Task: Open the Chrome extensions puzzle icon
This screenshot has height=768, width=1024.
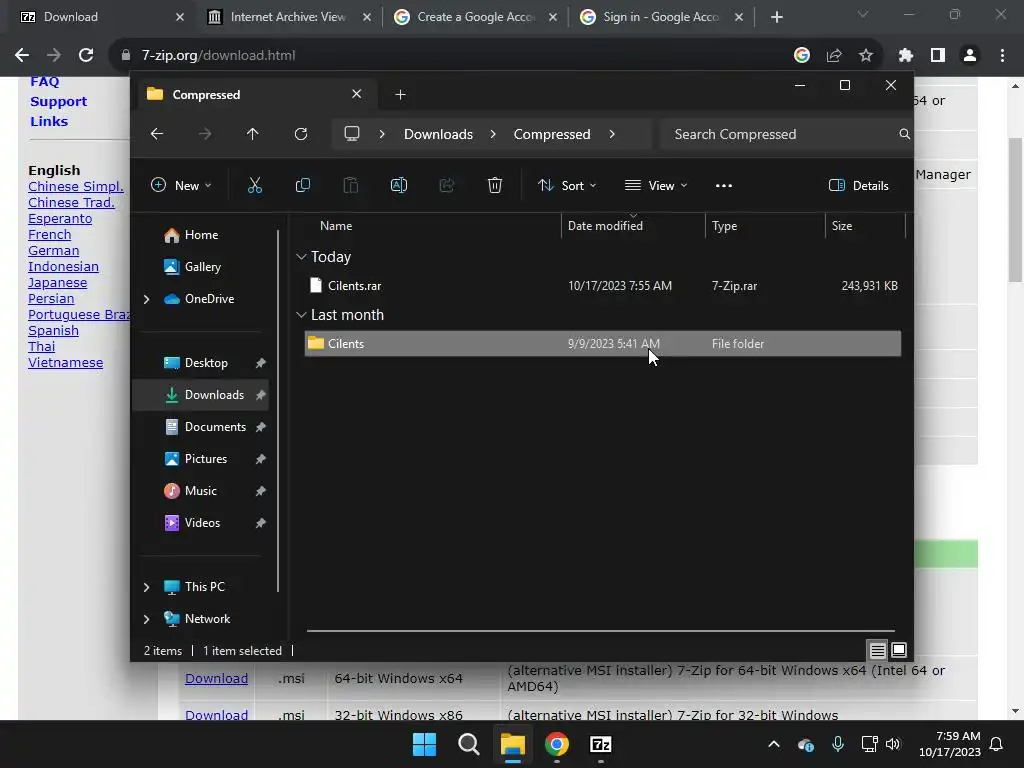Action: point(905,56)
